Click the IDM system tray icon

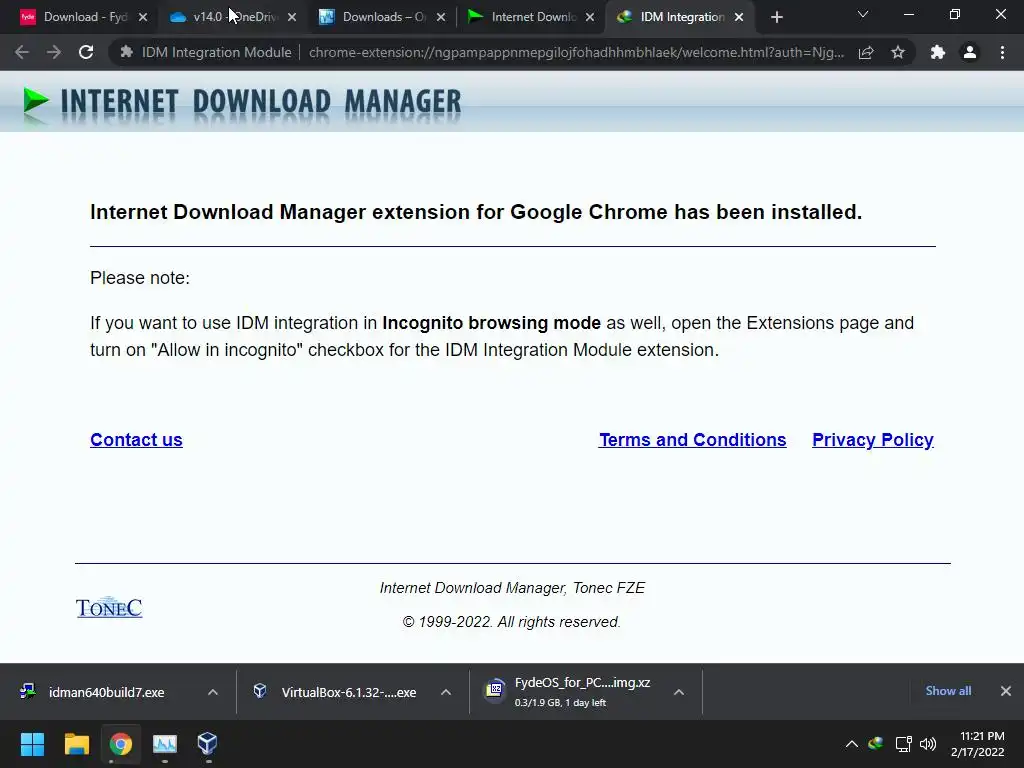876,743
